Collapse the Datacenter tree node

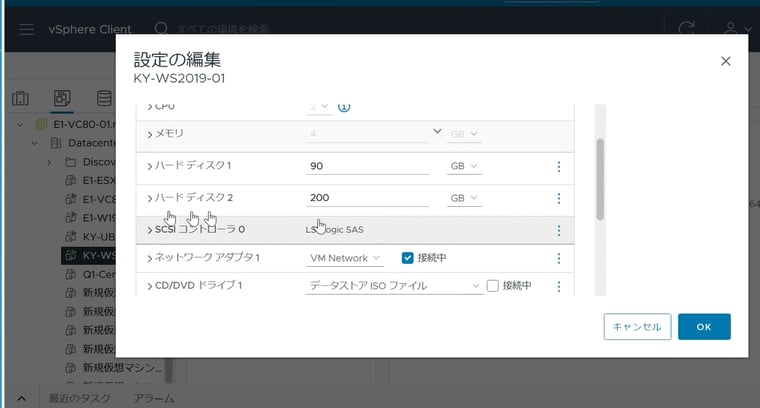[35, 143]
